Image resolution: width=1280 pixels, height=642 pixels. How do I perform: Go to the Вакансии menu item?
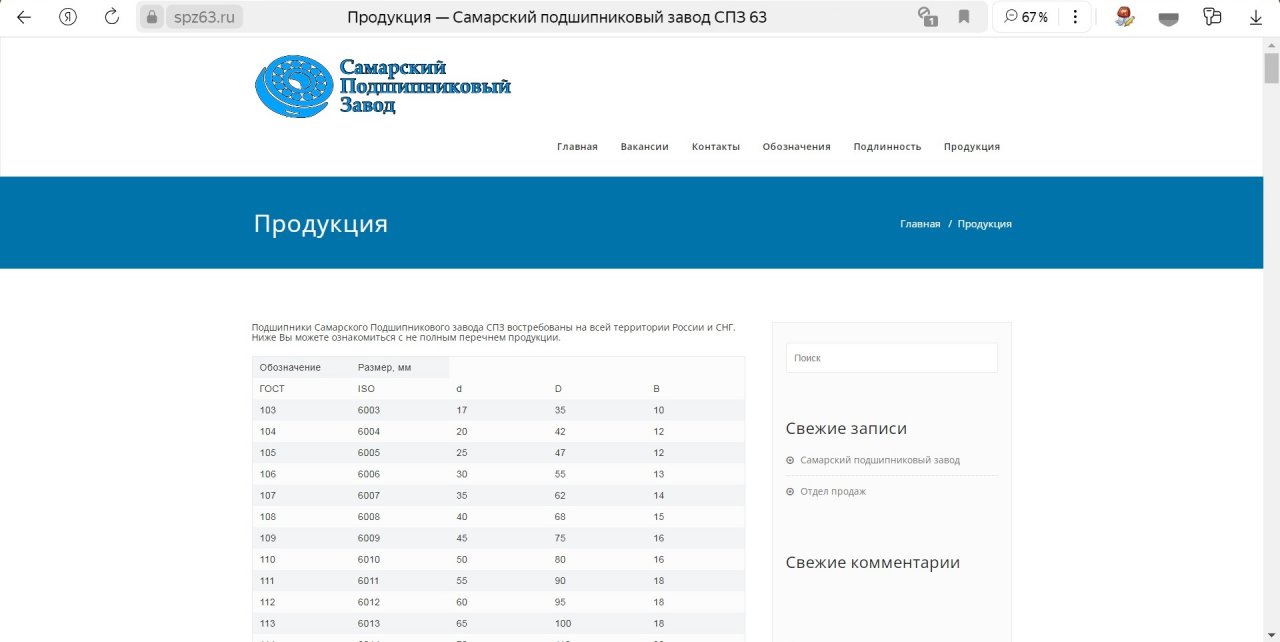click(644, 147)
